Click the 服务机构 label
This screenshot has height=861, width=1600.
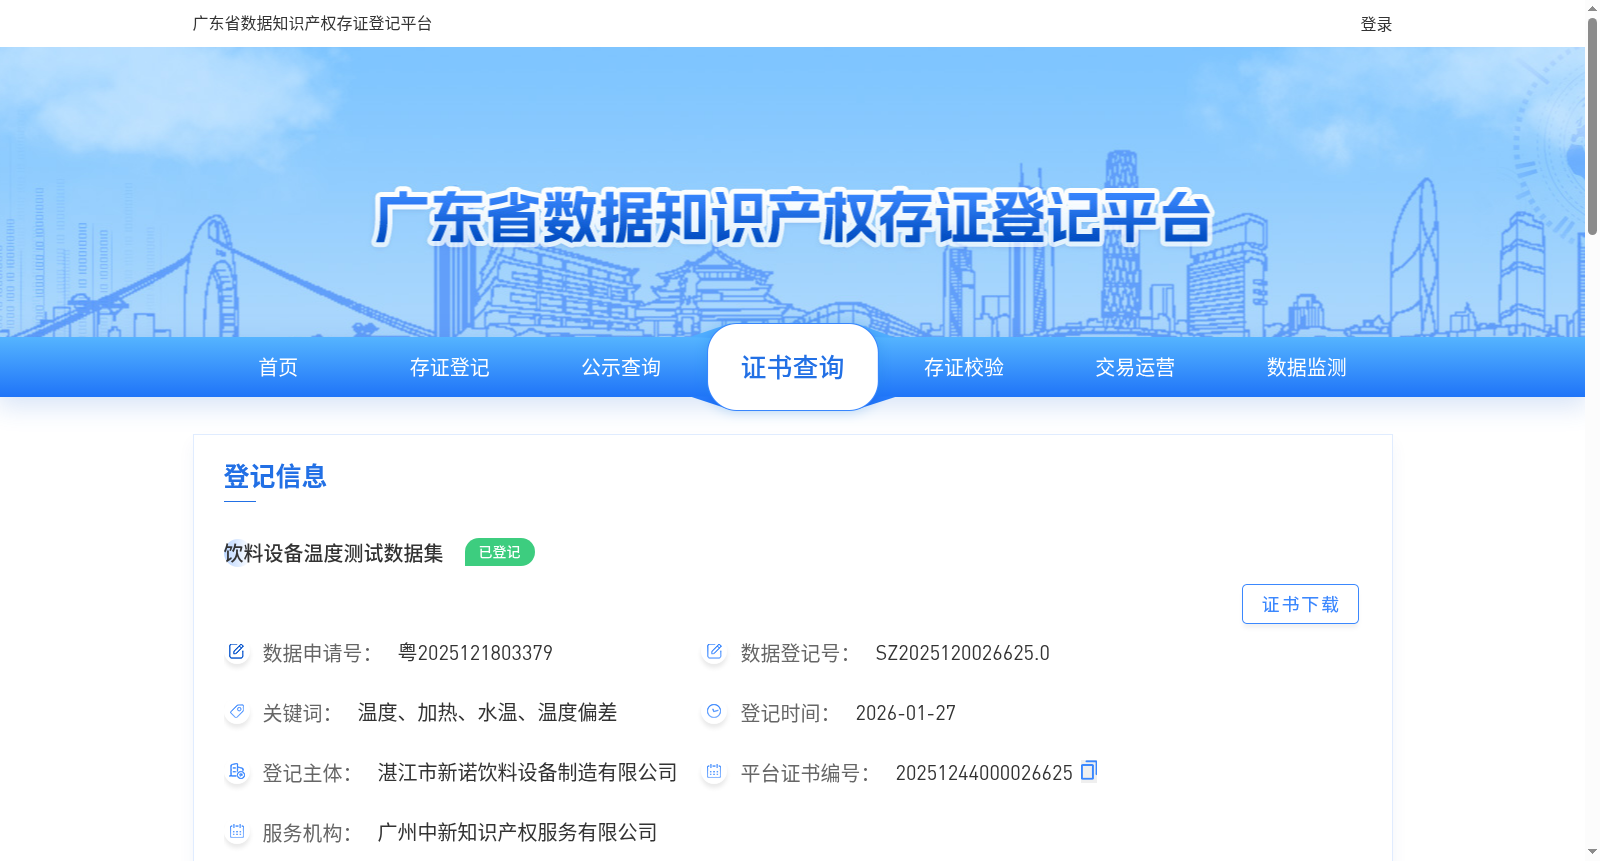307,833
